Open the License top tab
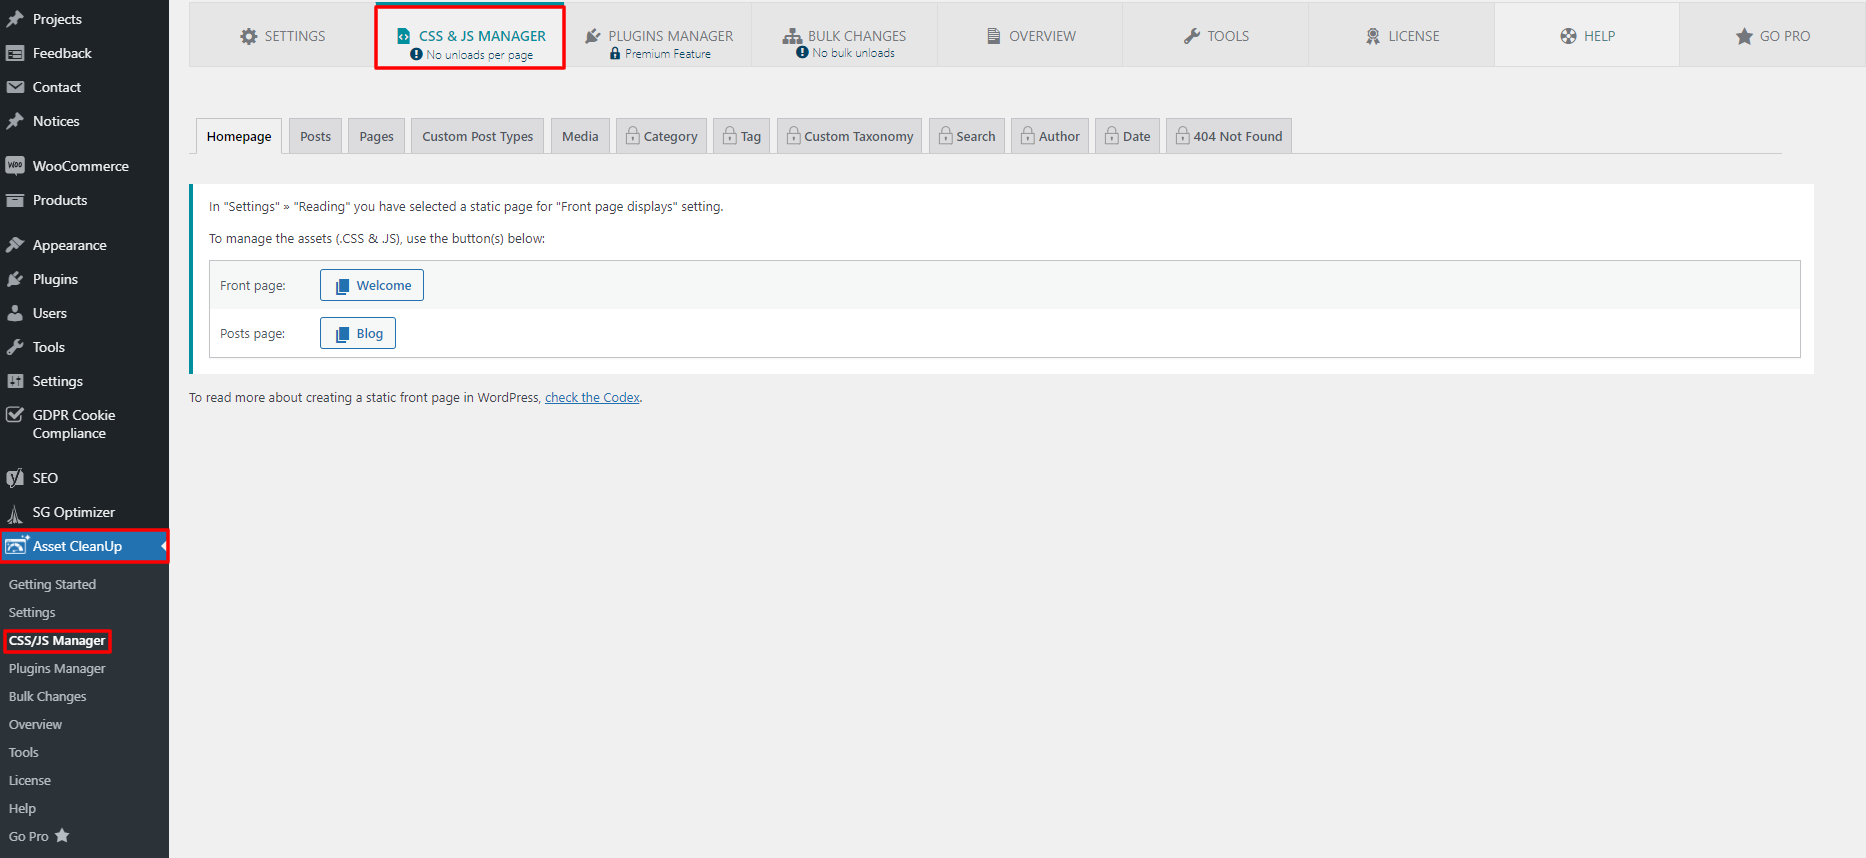Viewport: 1866px width, 858px height. tap(1401, 36)
